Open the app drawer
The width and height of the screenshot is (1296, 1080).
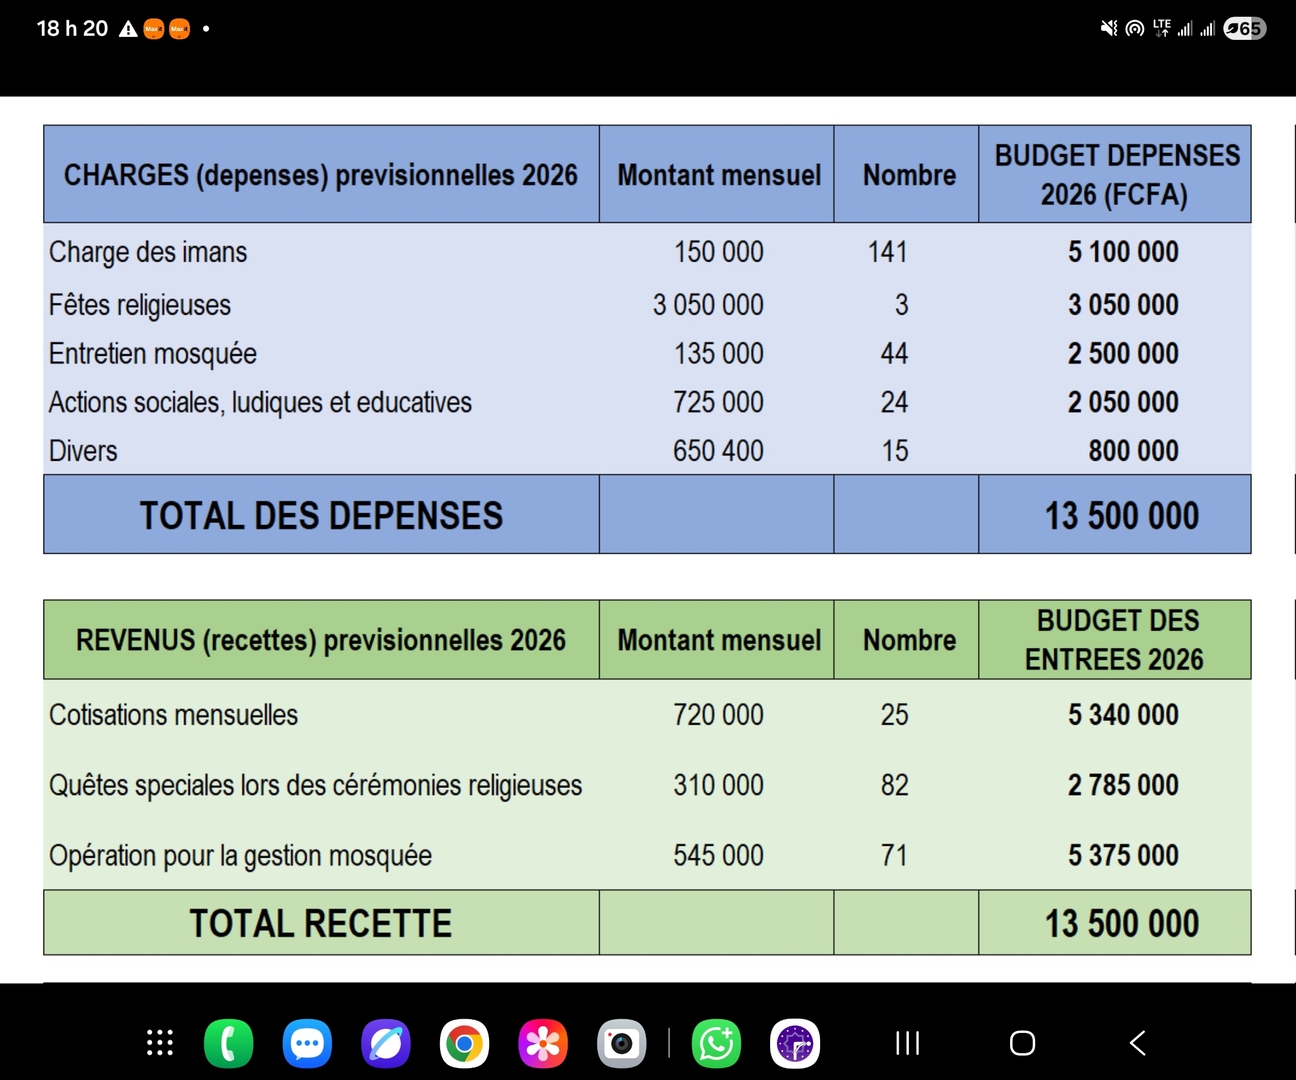(x=159, y=1043)
